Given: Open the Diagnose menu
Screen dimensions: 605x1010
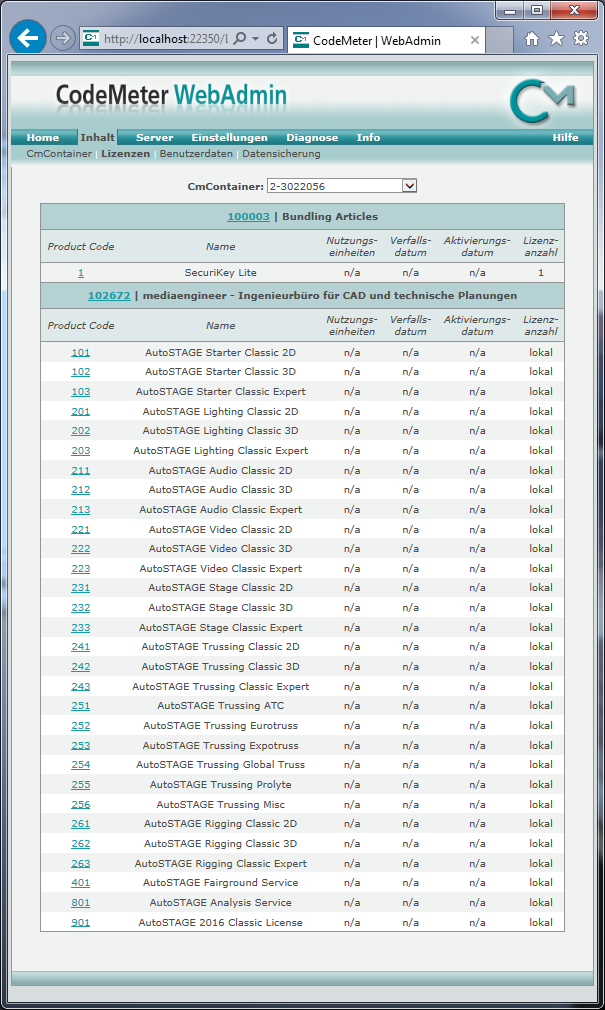Looking at the screenshot, I should pos(312,137).
